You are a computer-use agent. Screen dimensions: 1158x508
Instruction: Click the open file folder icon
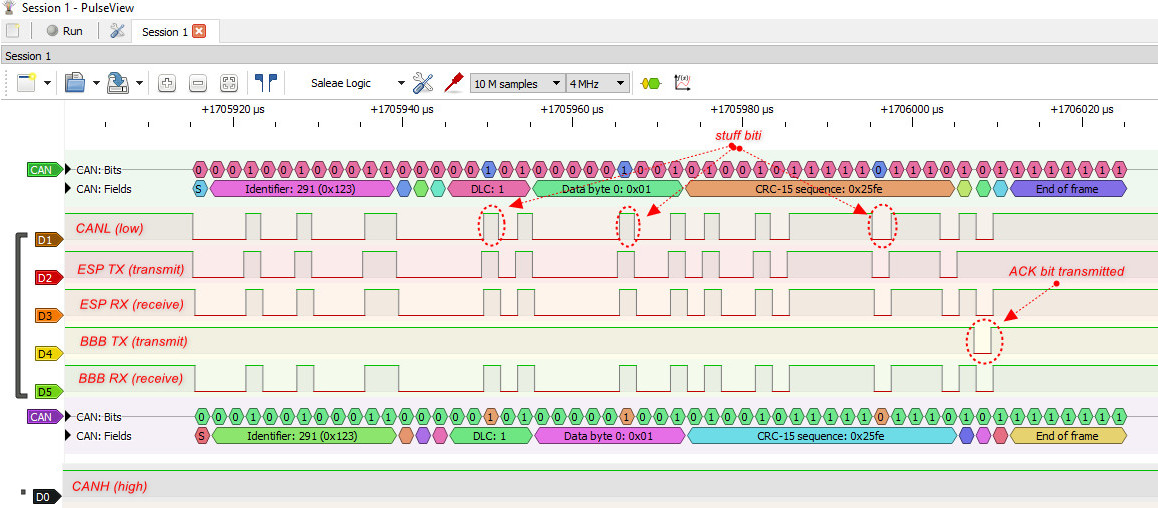[75, 83]
